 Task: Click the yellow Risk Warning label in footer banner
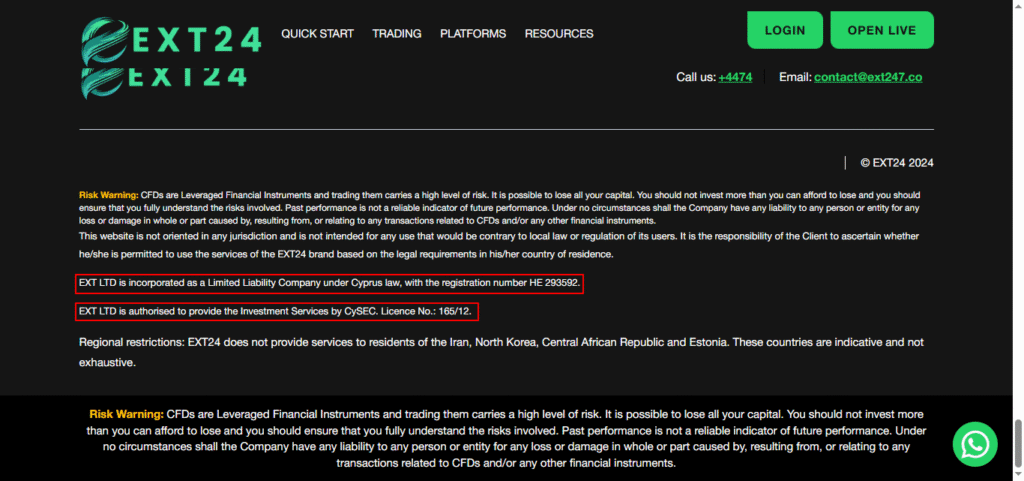pos(127,414)
